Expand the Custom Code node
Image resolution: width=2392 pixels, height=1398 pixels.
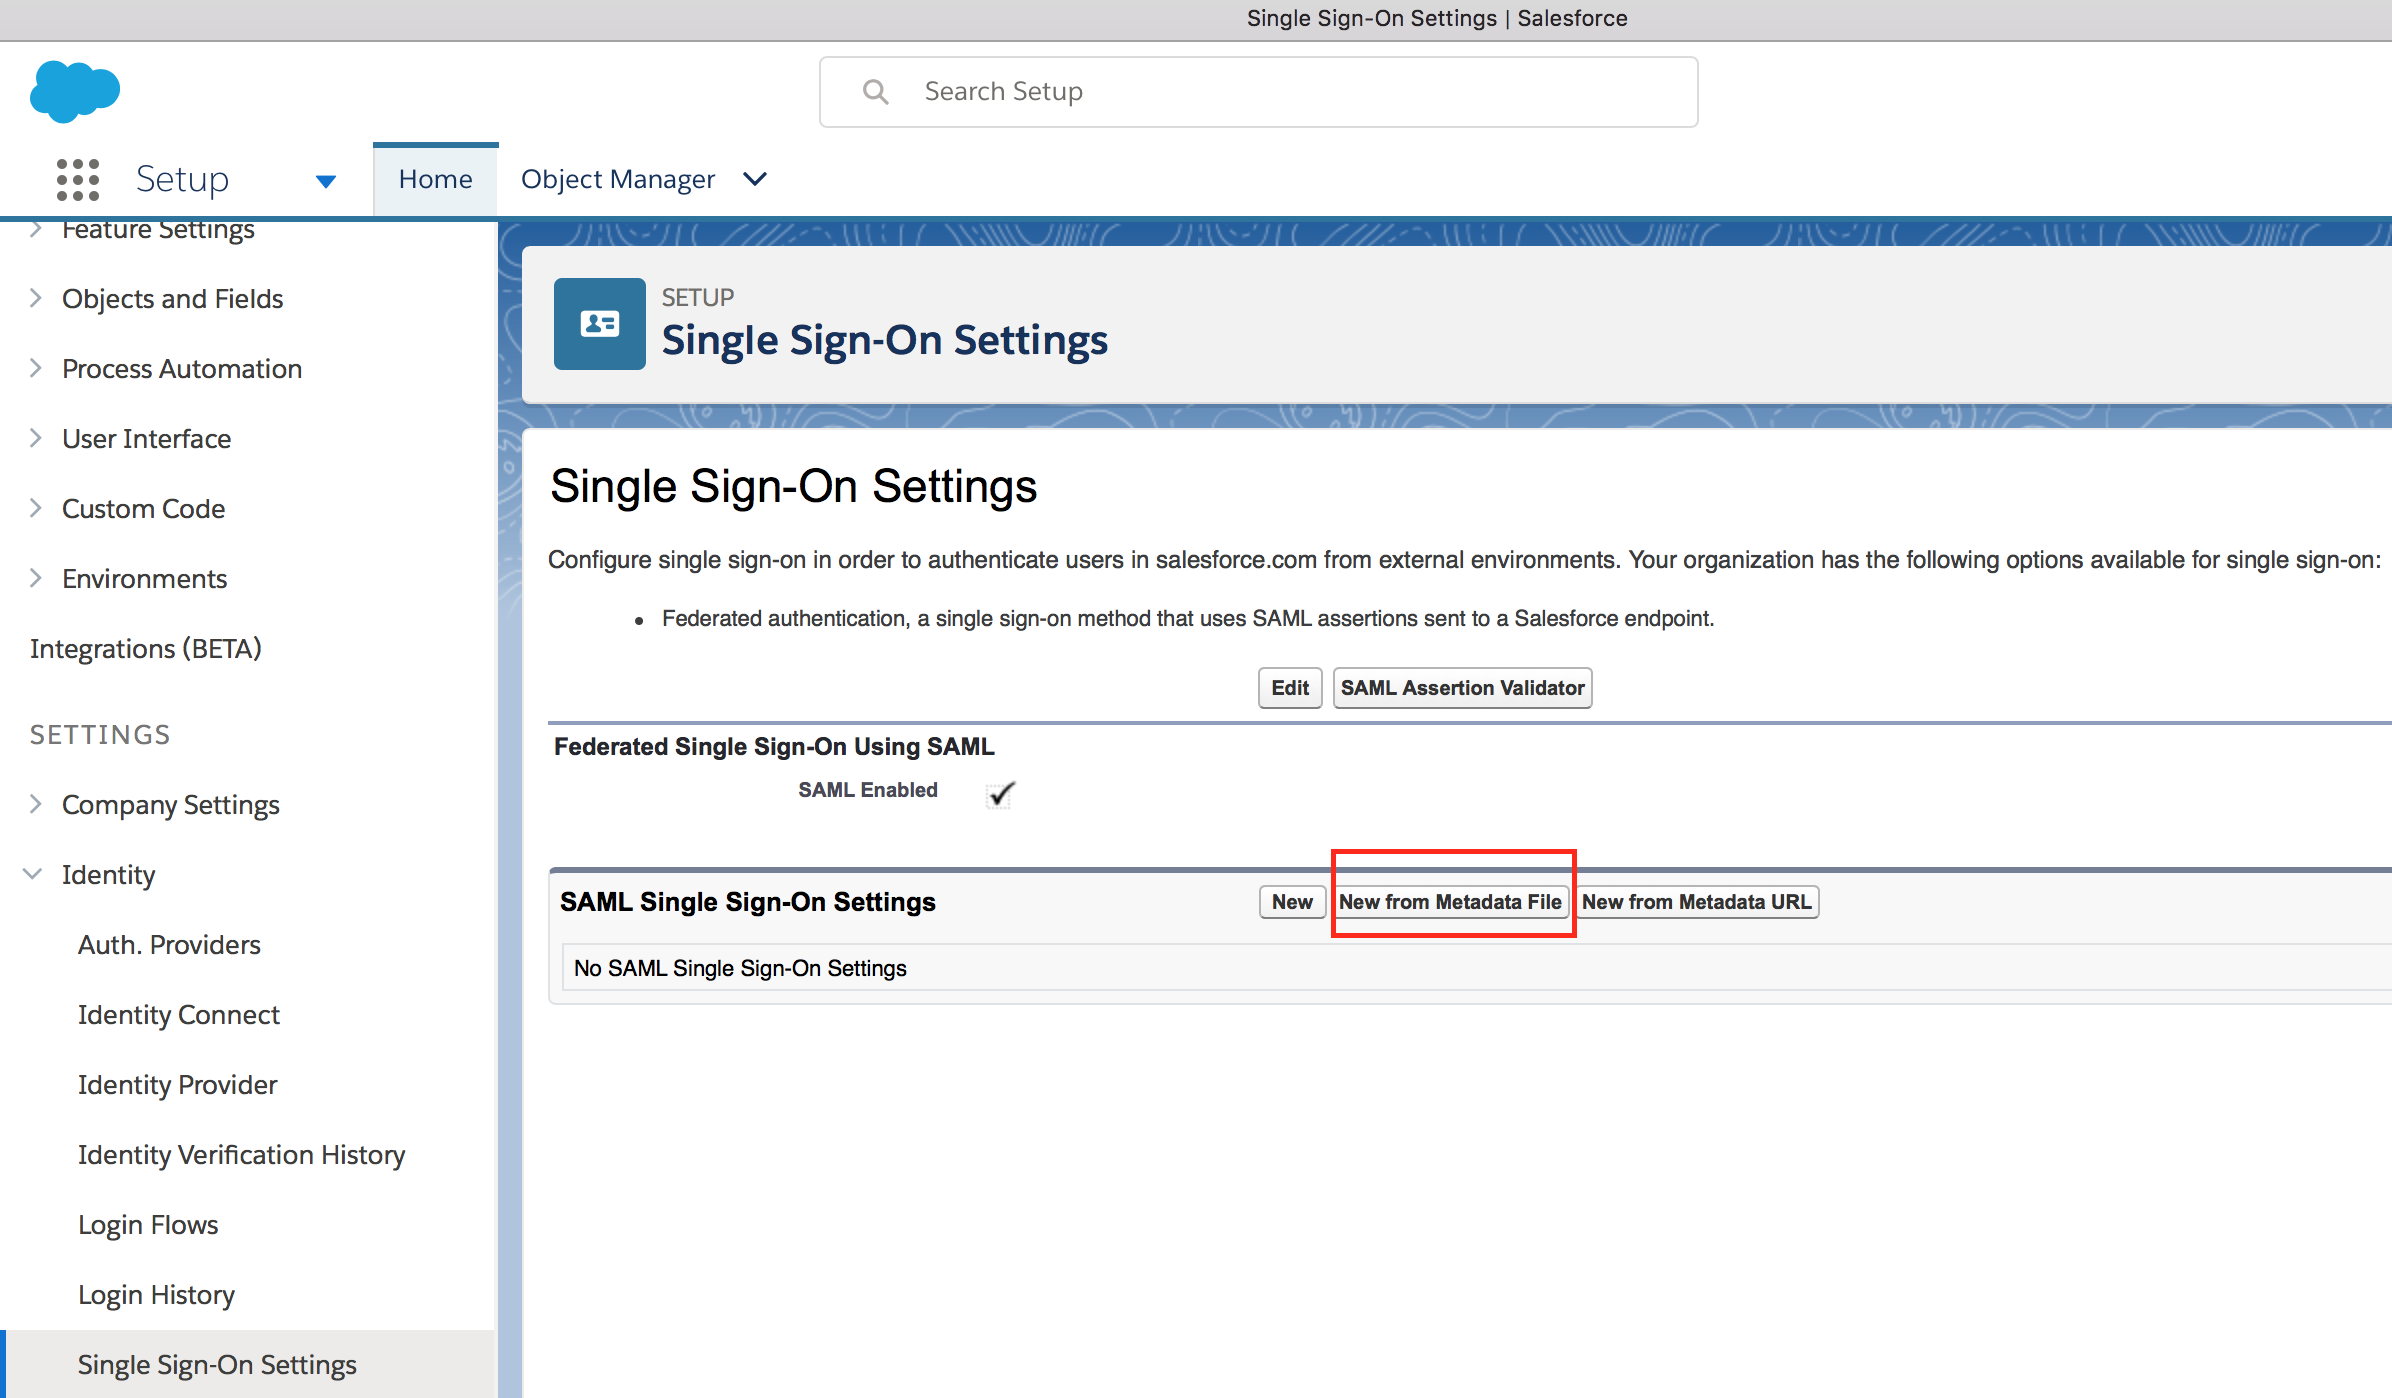coord(36,508)
